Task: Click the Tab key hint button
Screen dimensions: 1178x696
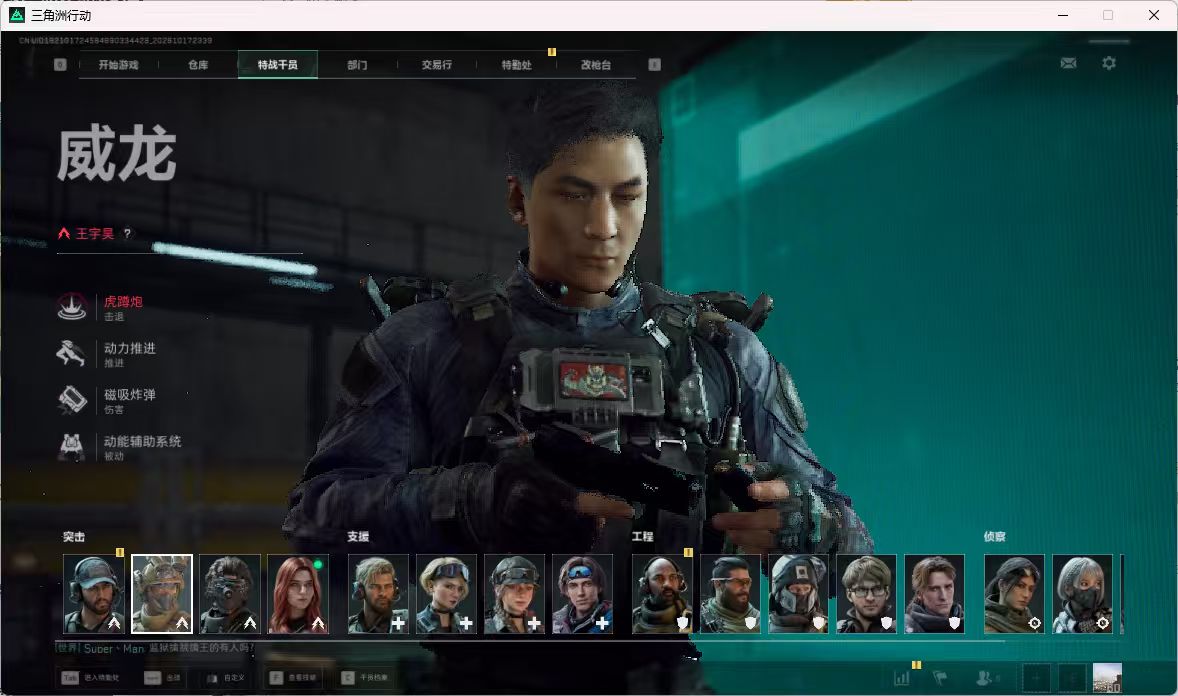Action: pyautogui.click(x=91, y=678)
